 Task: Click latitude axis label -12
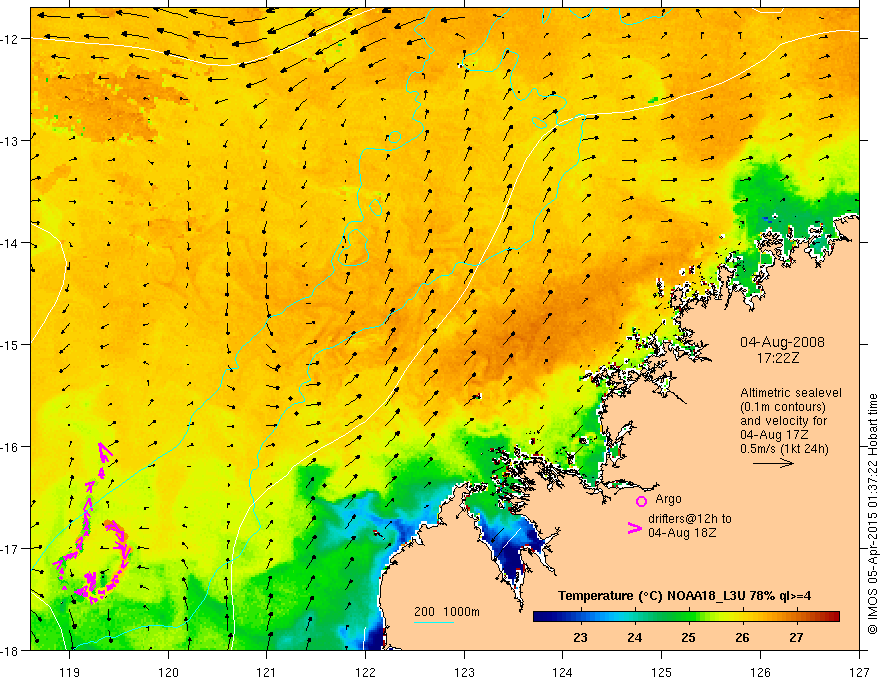click(11, 39)
